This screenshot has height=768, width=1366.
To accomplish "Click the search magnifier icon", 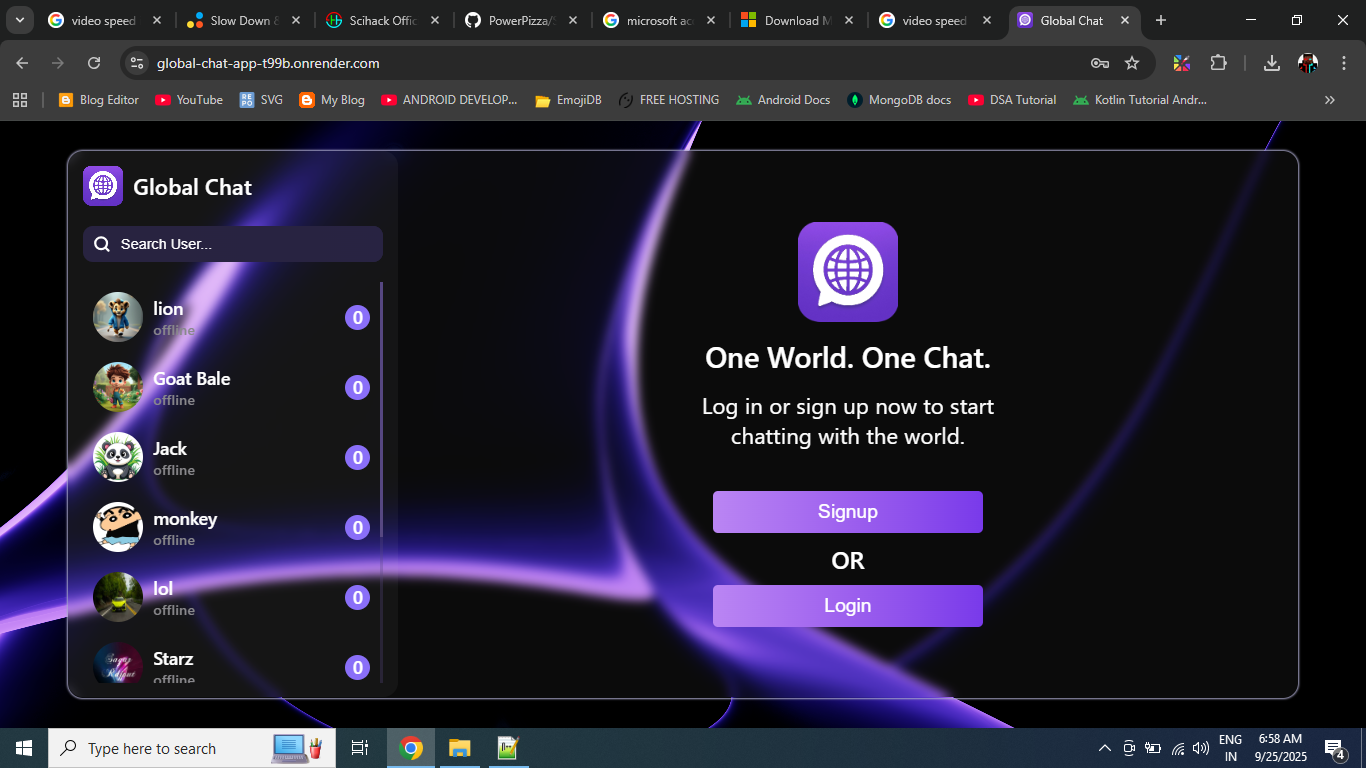I will point(101,243).
